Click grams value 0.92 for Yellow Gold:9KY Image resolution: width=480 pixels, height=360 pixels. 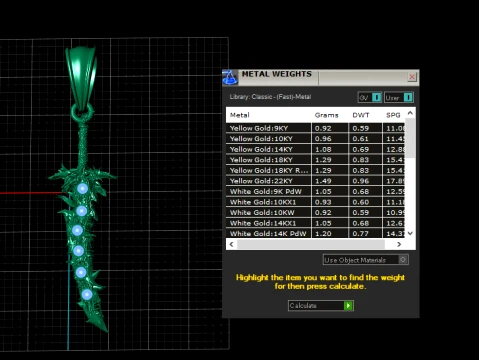323,128
